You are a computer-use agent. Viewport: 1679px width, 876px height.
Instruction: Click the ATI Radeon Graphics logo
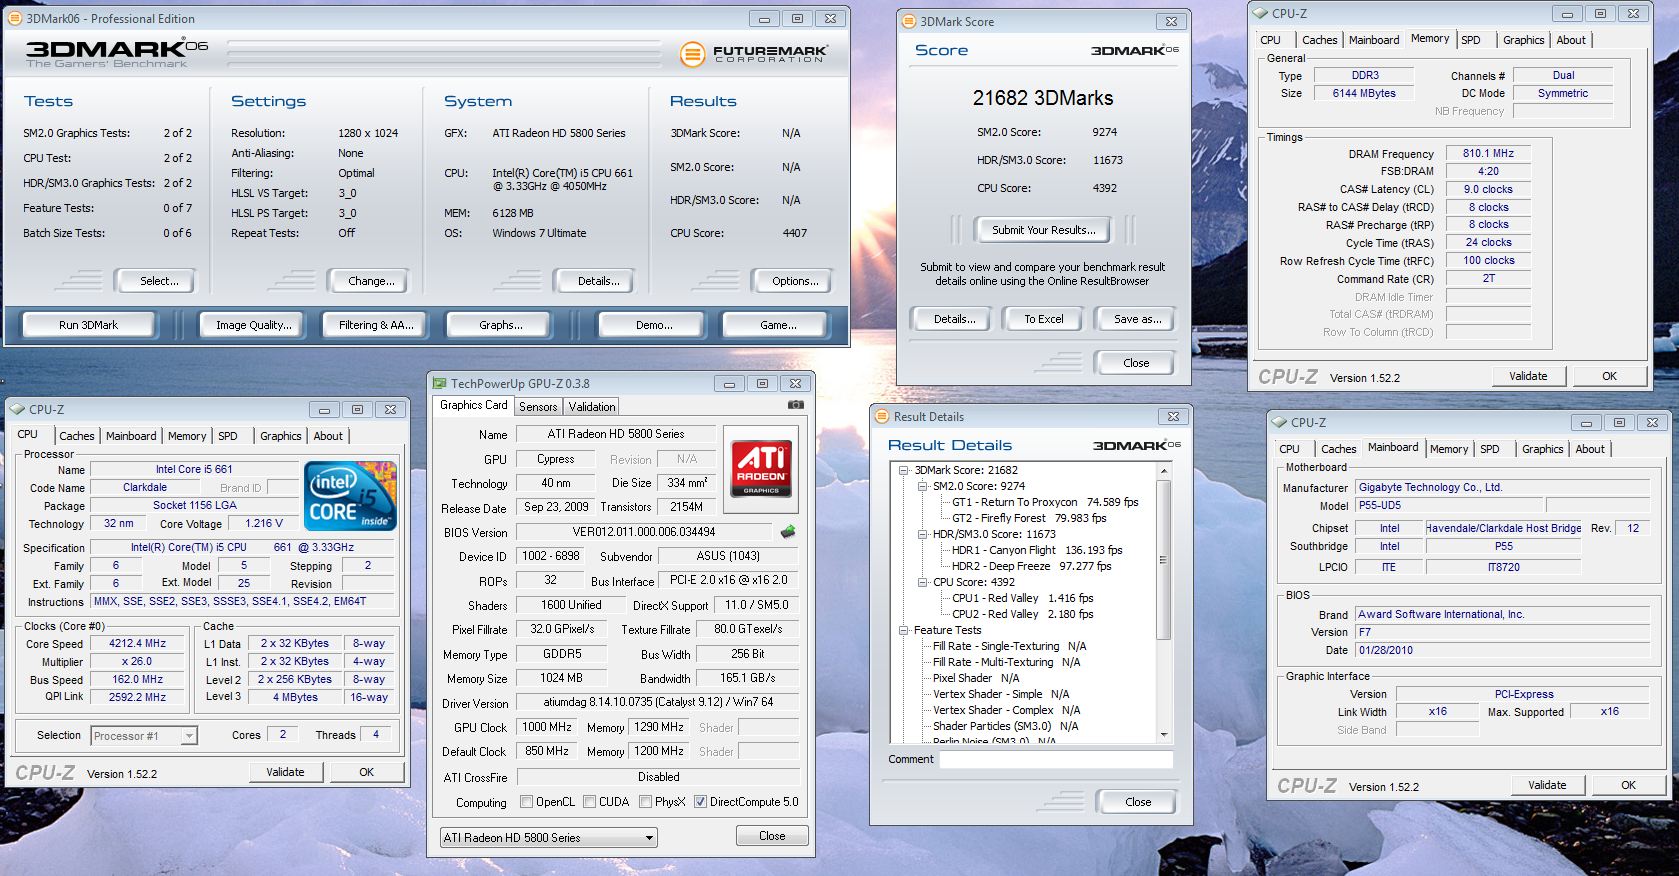[x=760, y=468]
